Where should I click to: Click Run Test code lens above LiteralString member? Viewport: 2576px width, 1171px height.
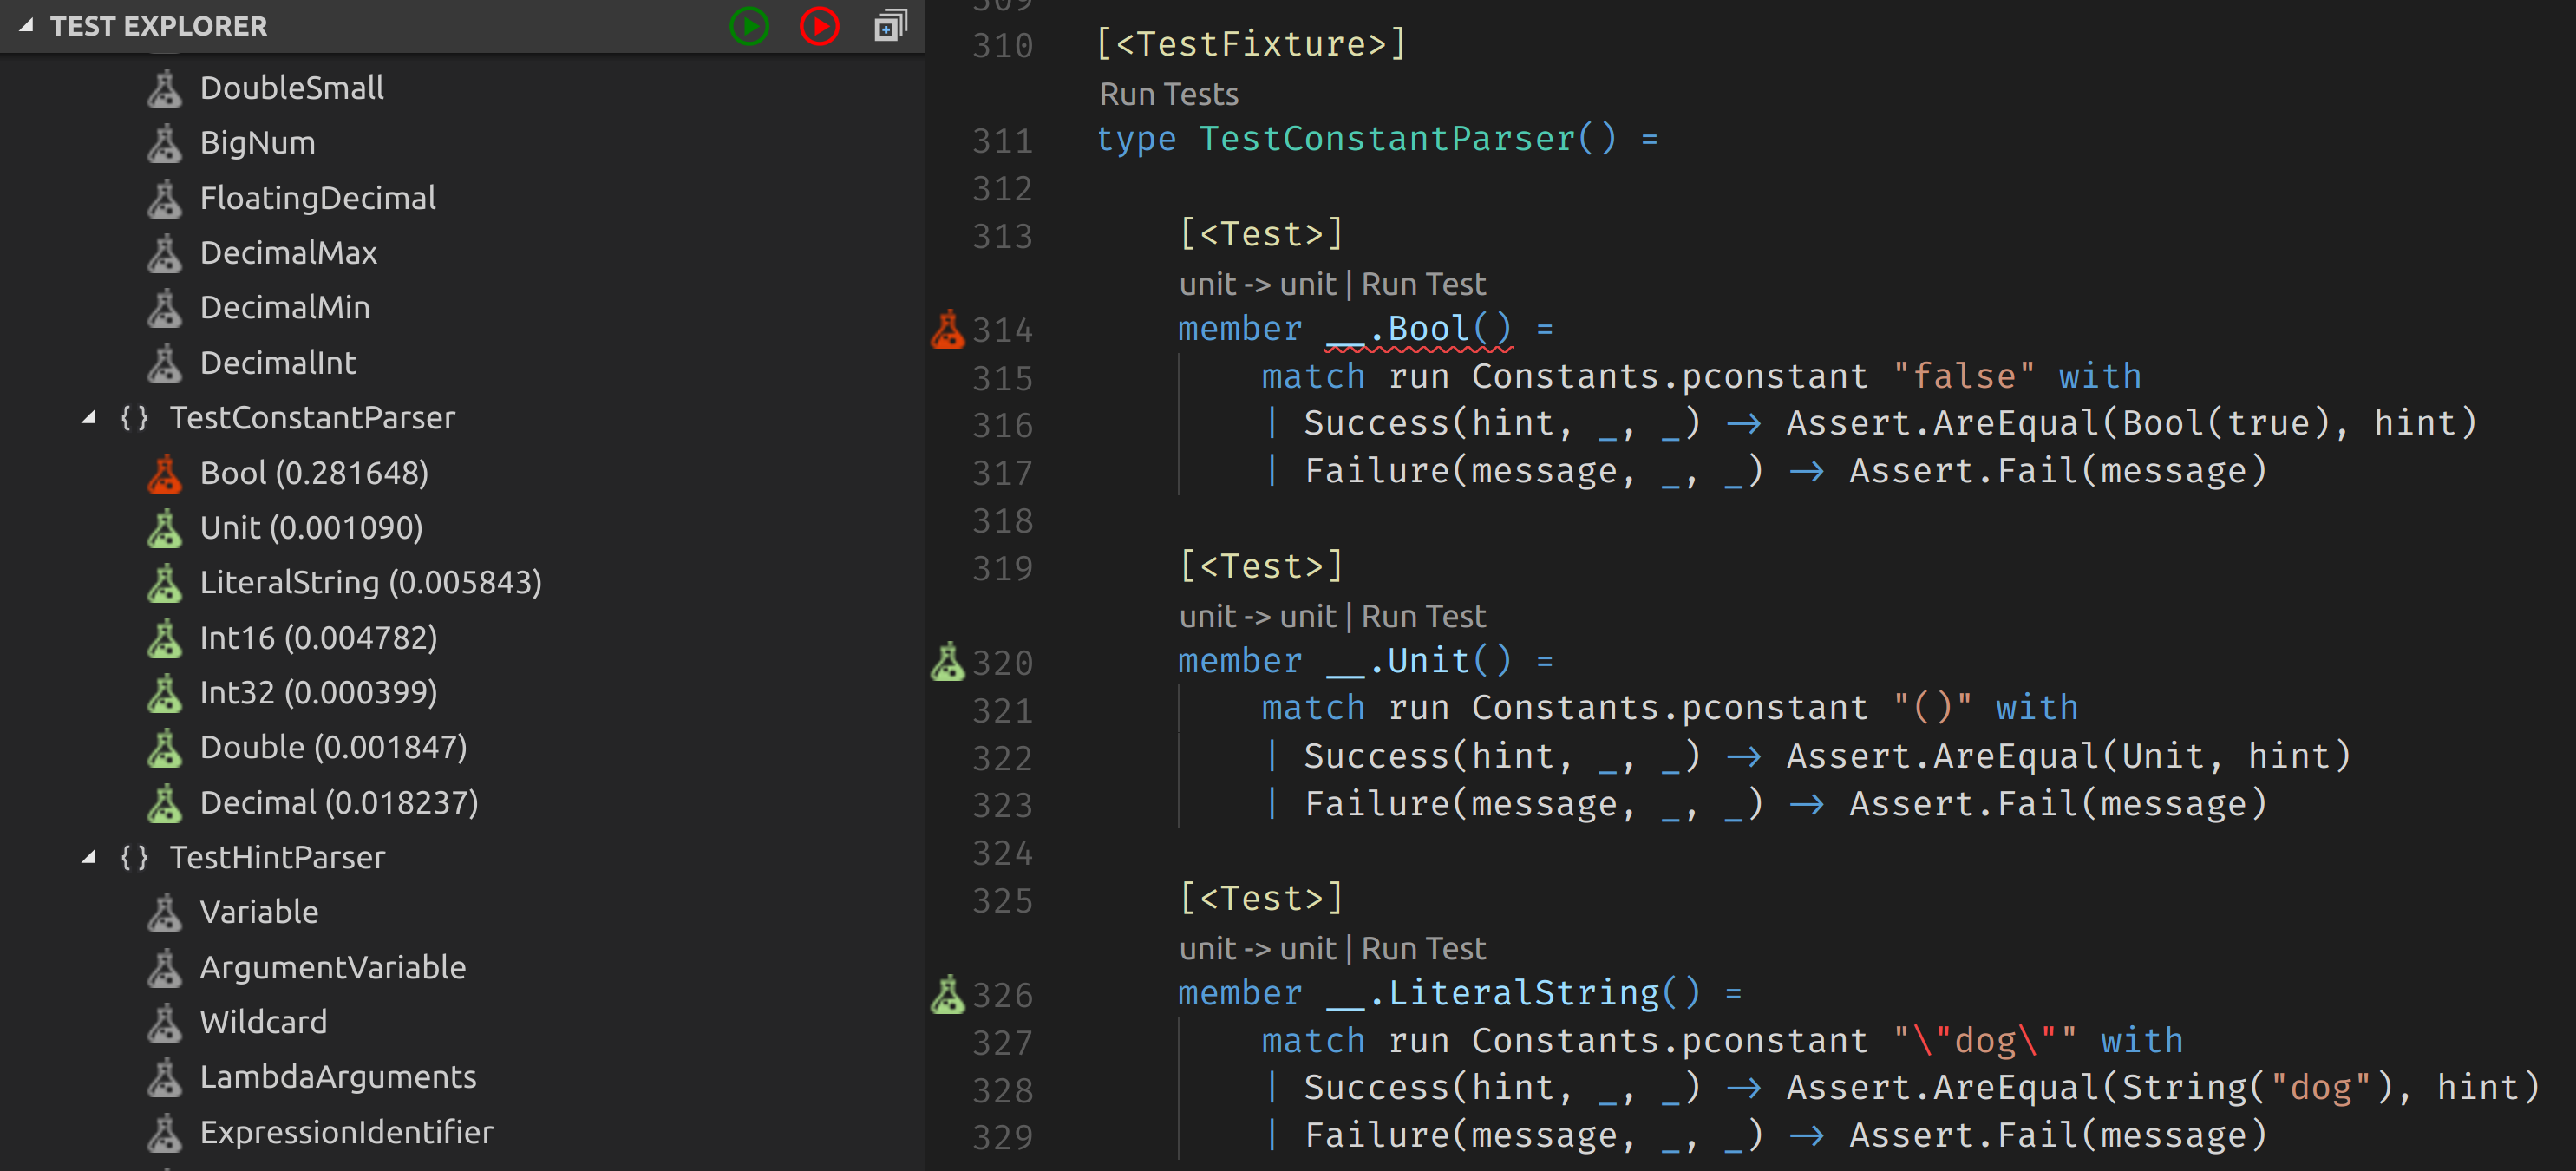[x=1423, y=948]
